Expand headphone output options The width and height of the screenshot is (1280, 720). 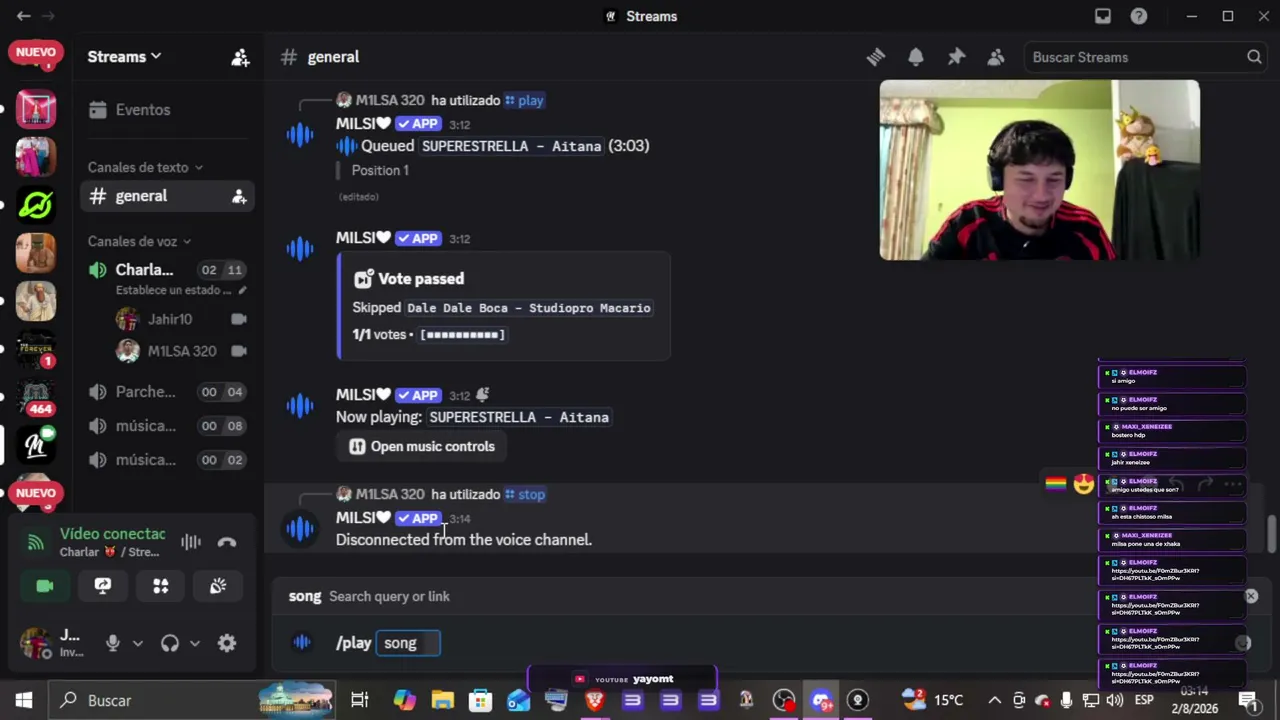pyautogui.click(x=195, y=643)
